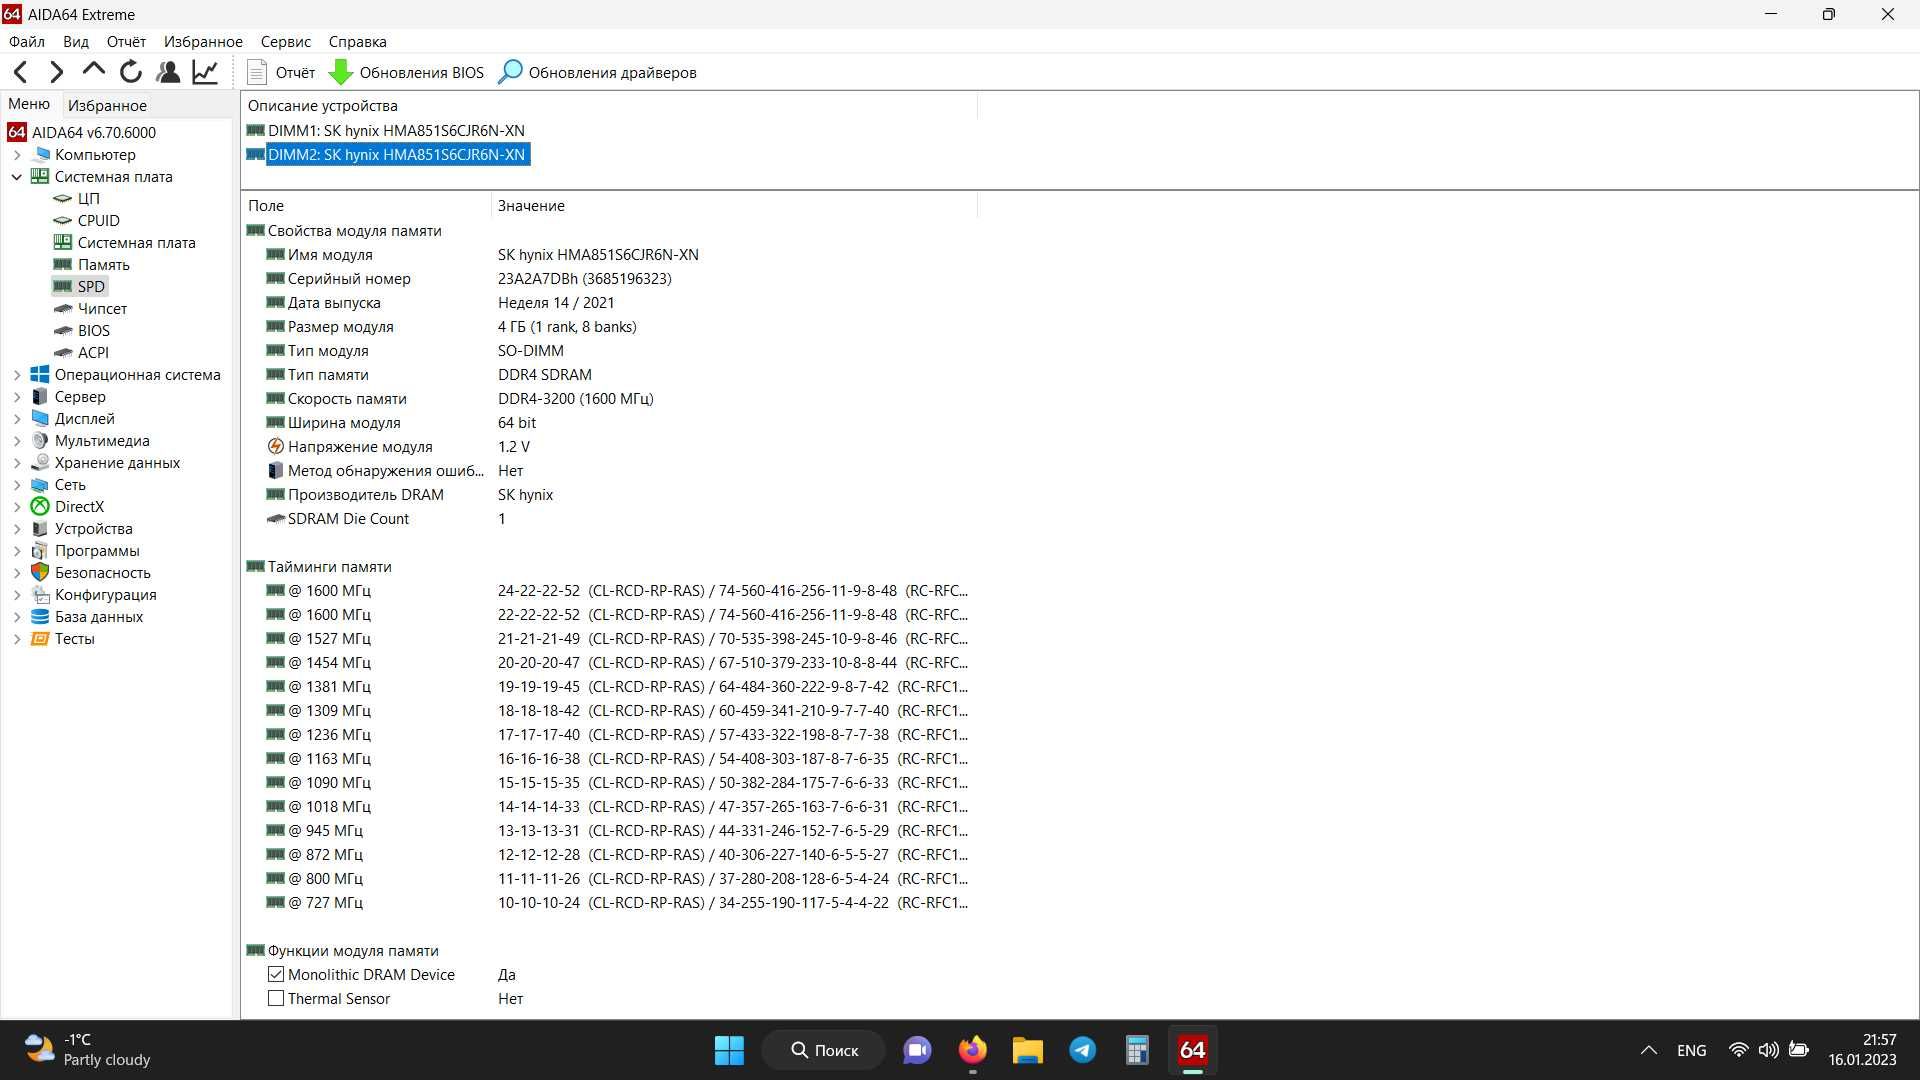Select the @ 727 МГц timing row
The image size is (1920, 1080).
608,903
